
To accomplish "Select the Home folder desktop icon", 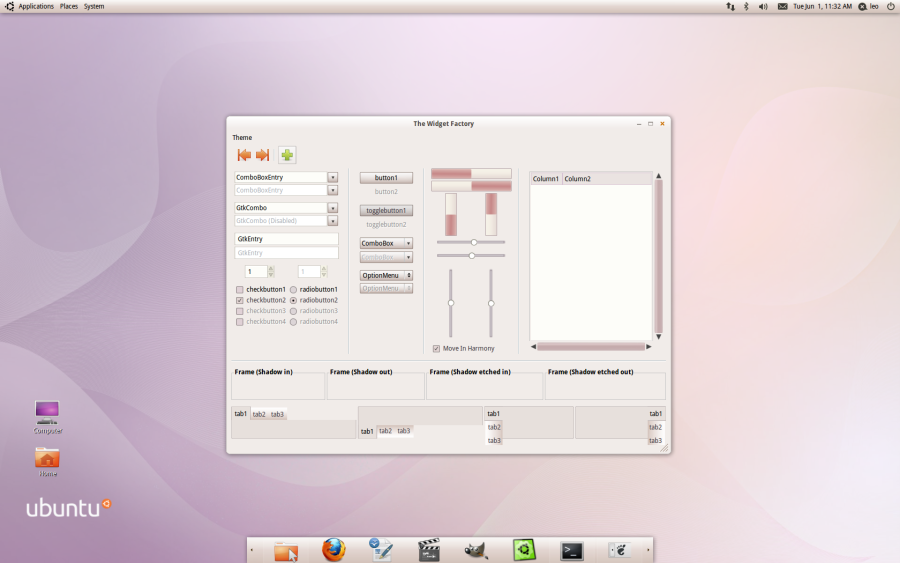I will [47, 462].
